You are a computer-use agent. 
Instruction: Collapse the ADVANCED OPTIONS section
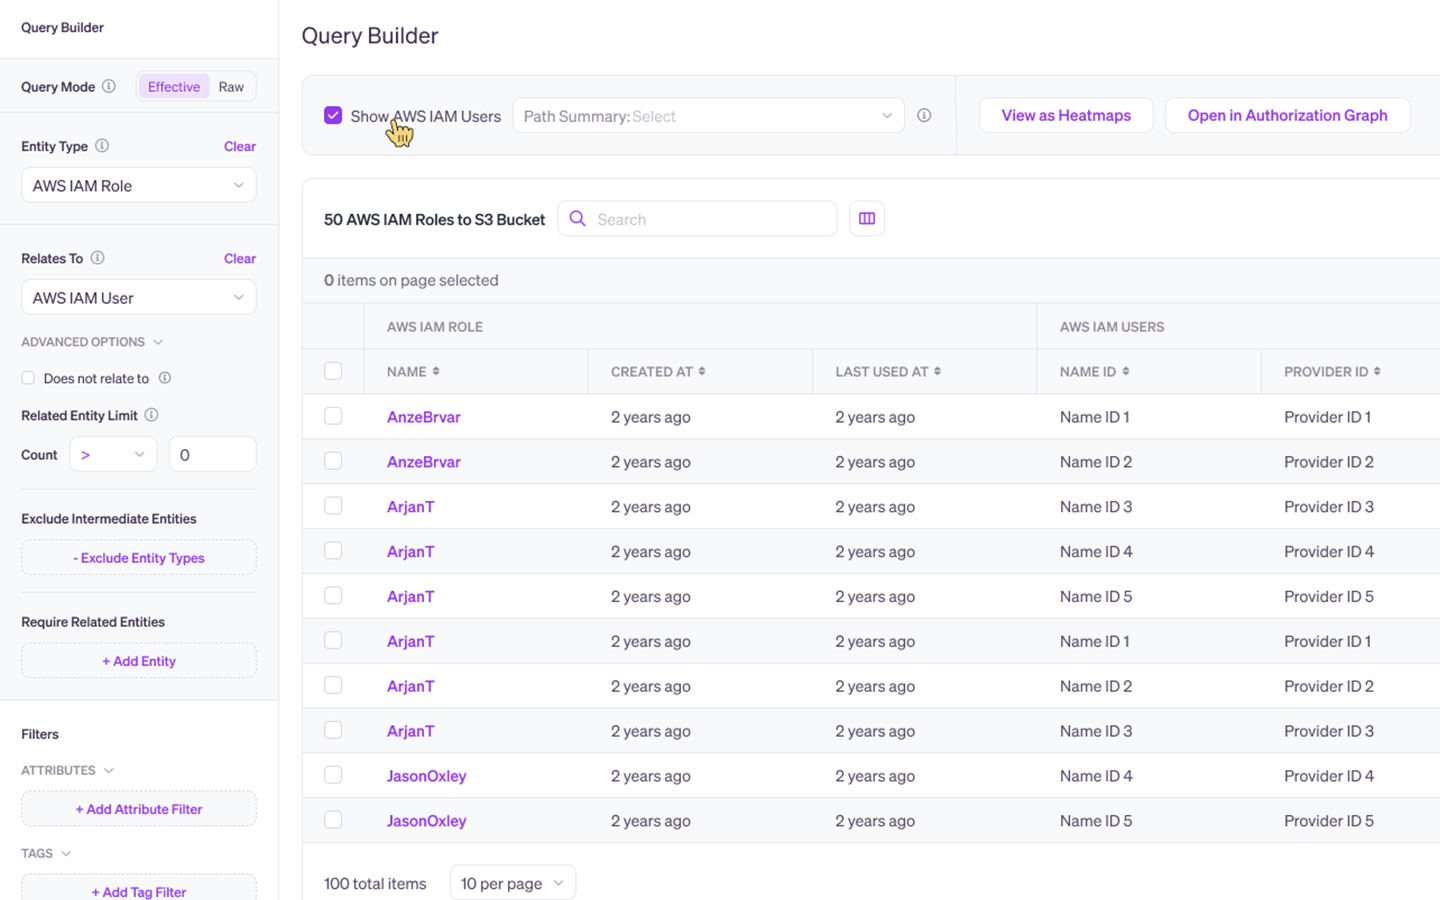pos(92,342)
